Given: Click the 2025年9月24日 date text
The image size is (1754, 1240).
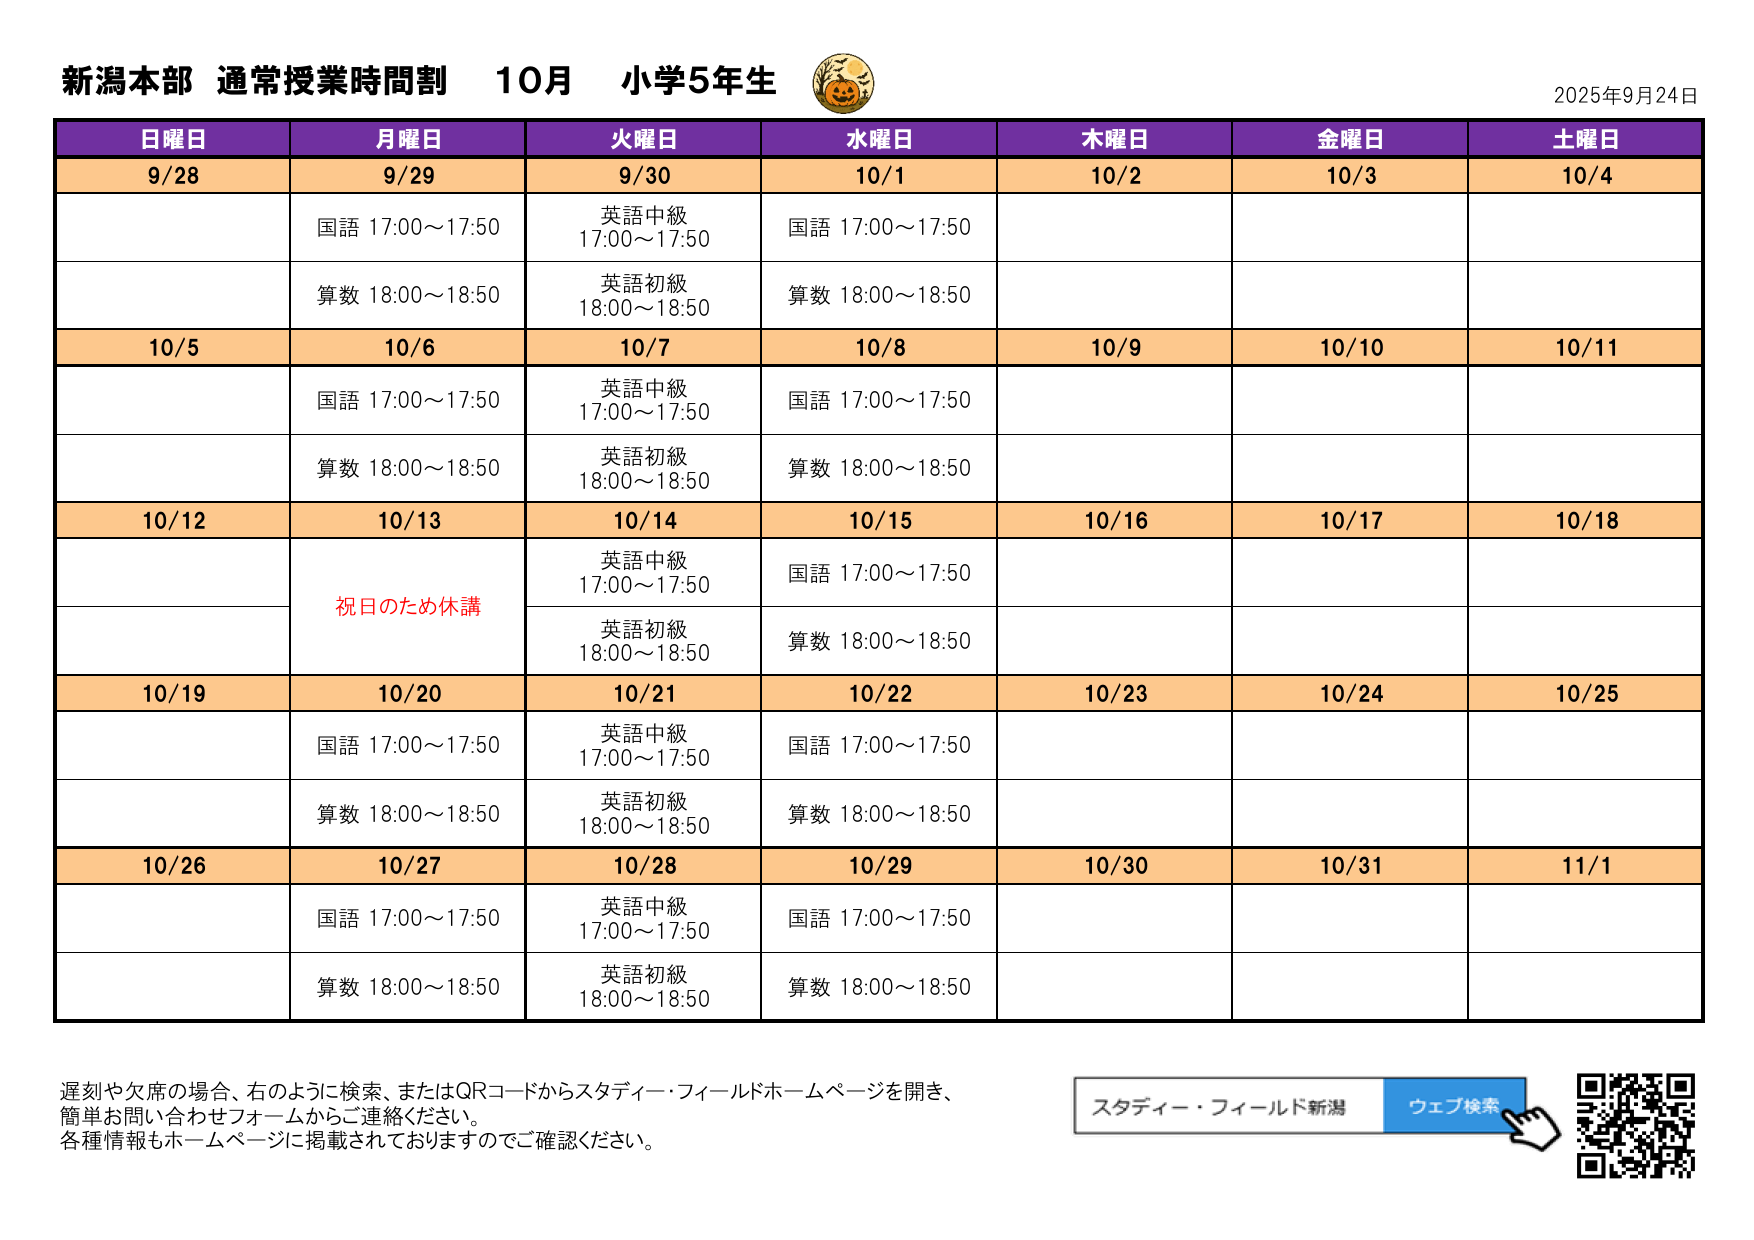Looking at the screenshot, I should (1625, 95).
